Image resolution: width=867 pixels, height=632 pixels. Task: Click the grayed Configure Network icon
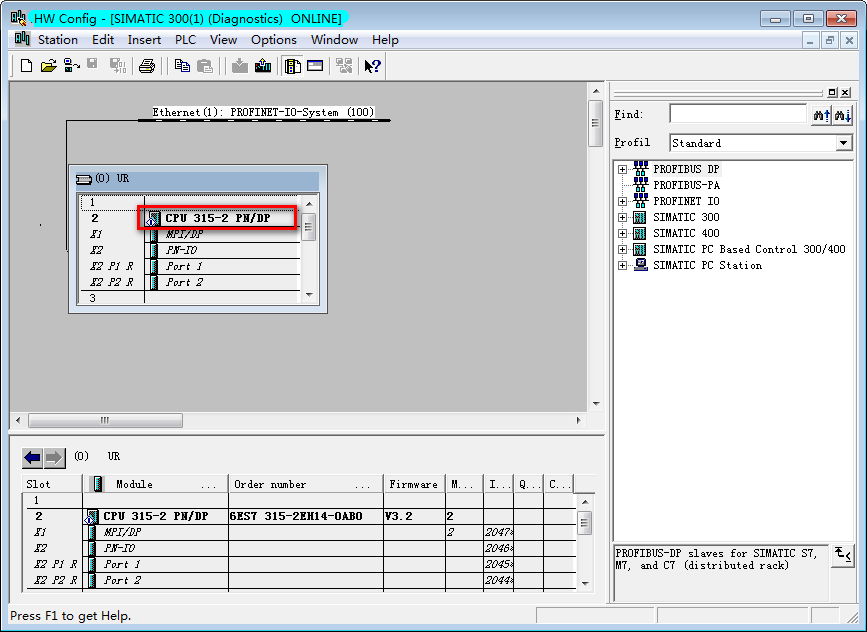pos(344,66)
